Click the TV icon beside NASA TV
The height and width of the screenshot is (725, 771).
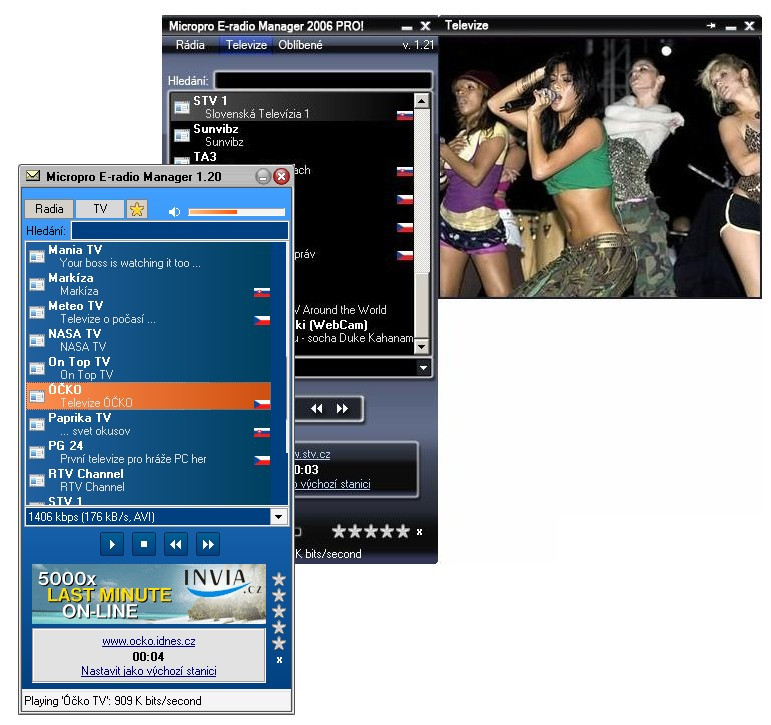coord(37,341)
